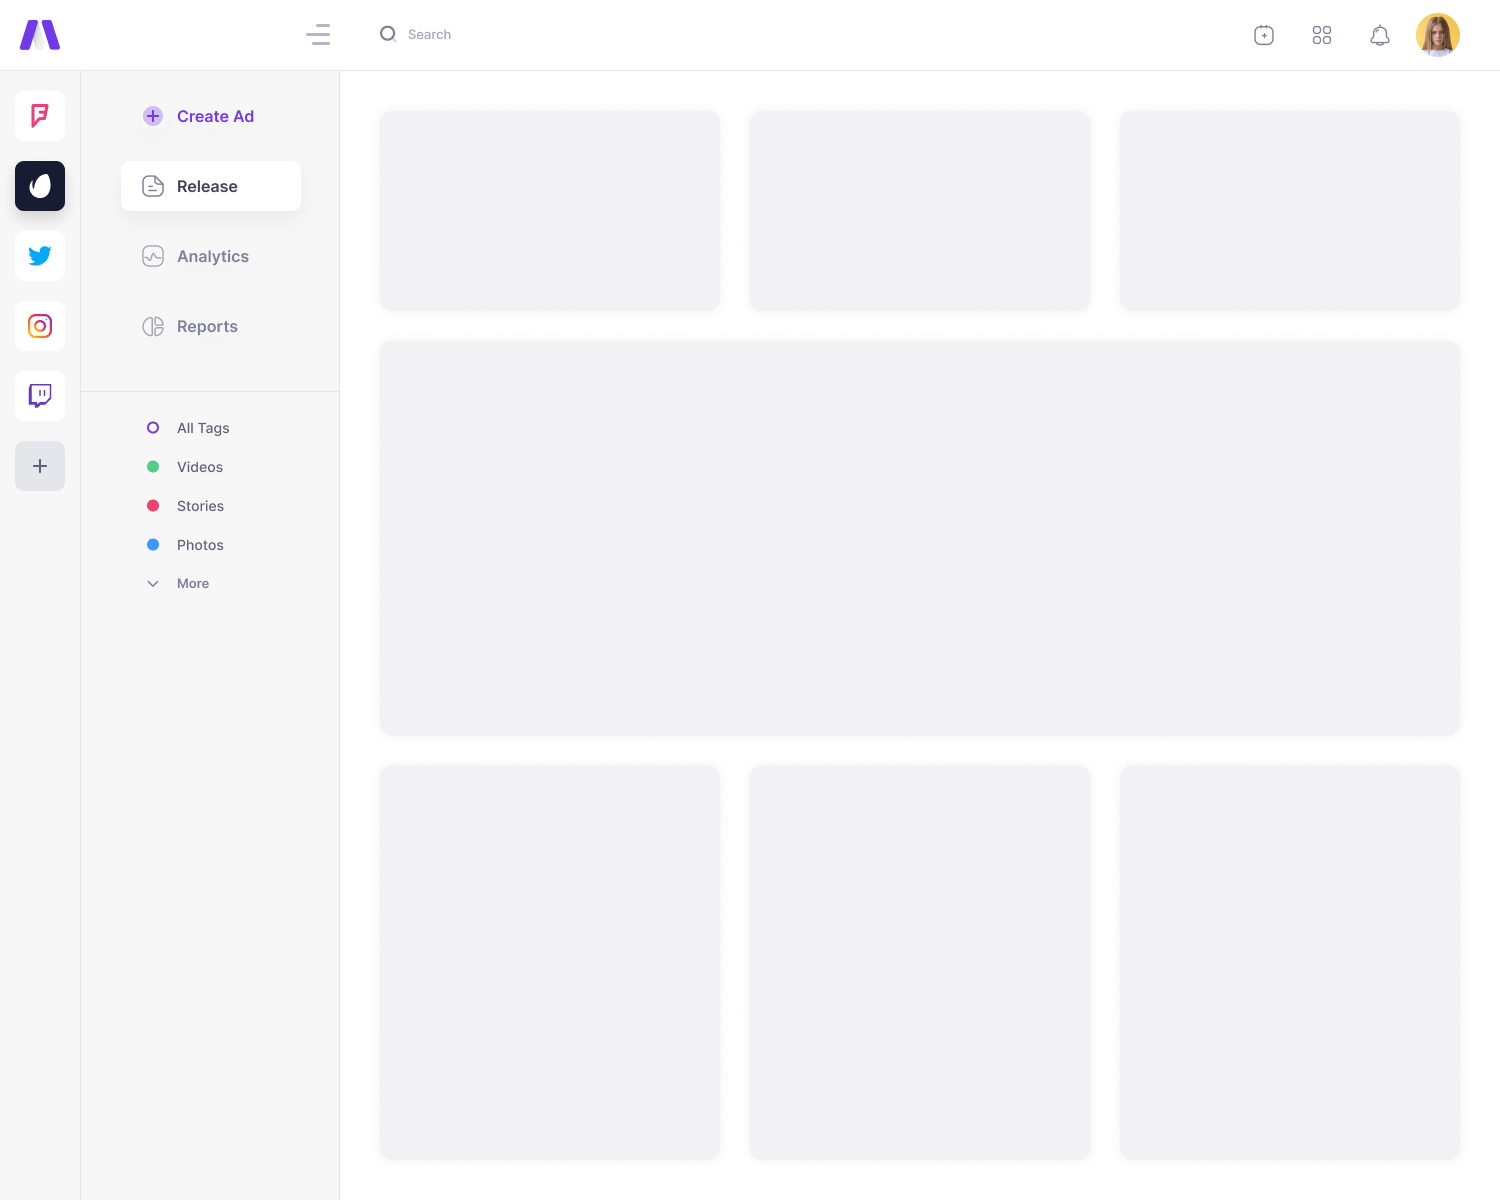This screenshot has height=1200, width=1500.
Task: Expand More tags list
Action: pyautogui.click(x=192, y=584)
